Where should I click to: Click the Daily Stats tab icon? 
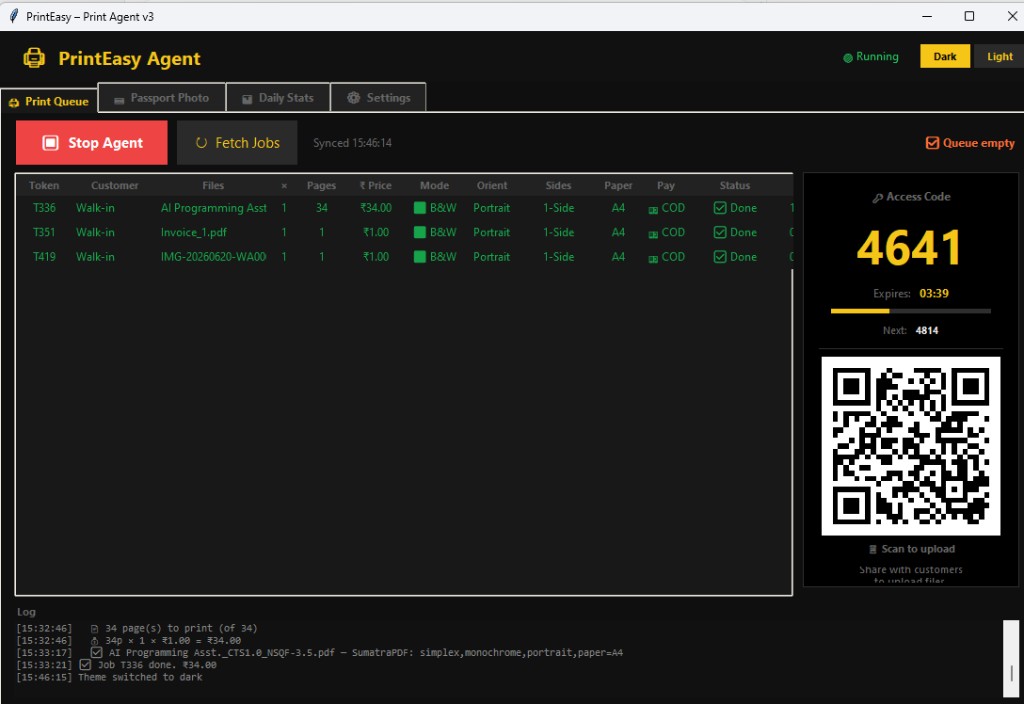point(247,99)
